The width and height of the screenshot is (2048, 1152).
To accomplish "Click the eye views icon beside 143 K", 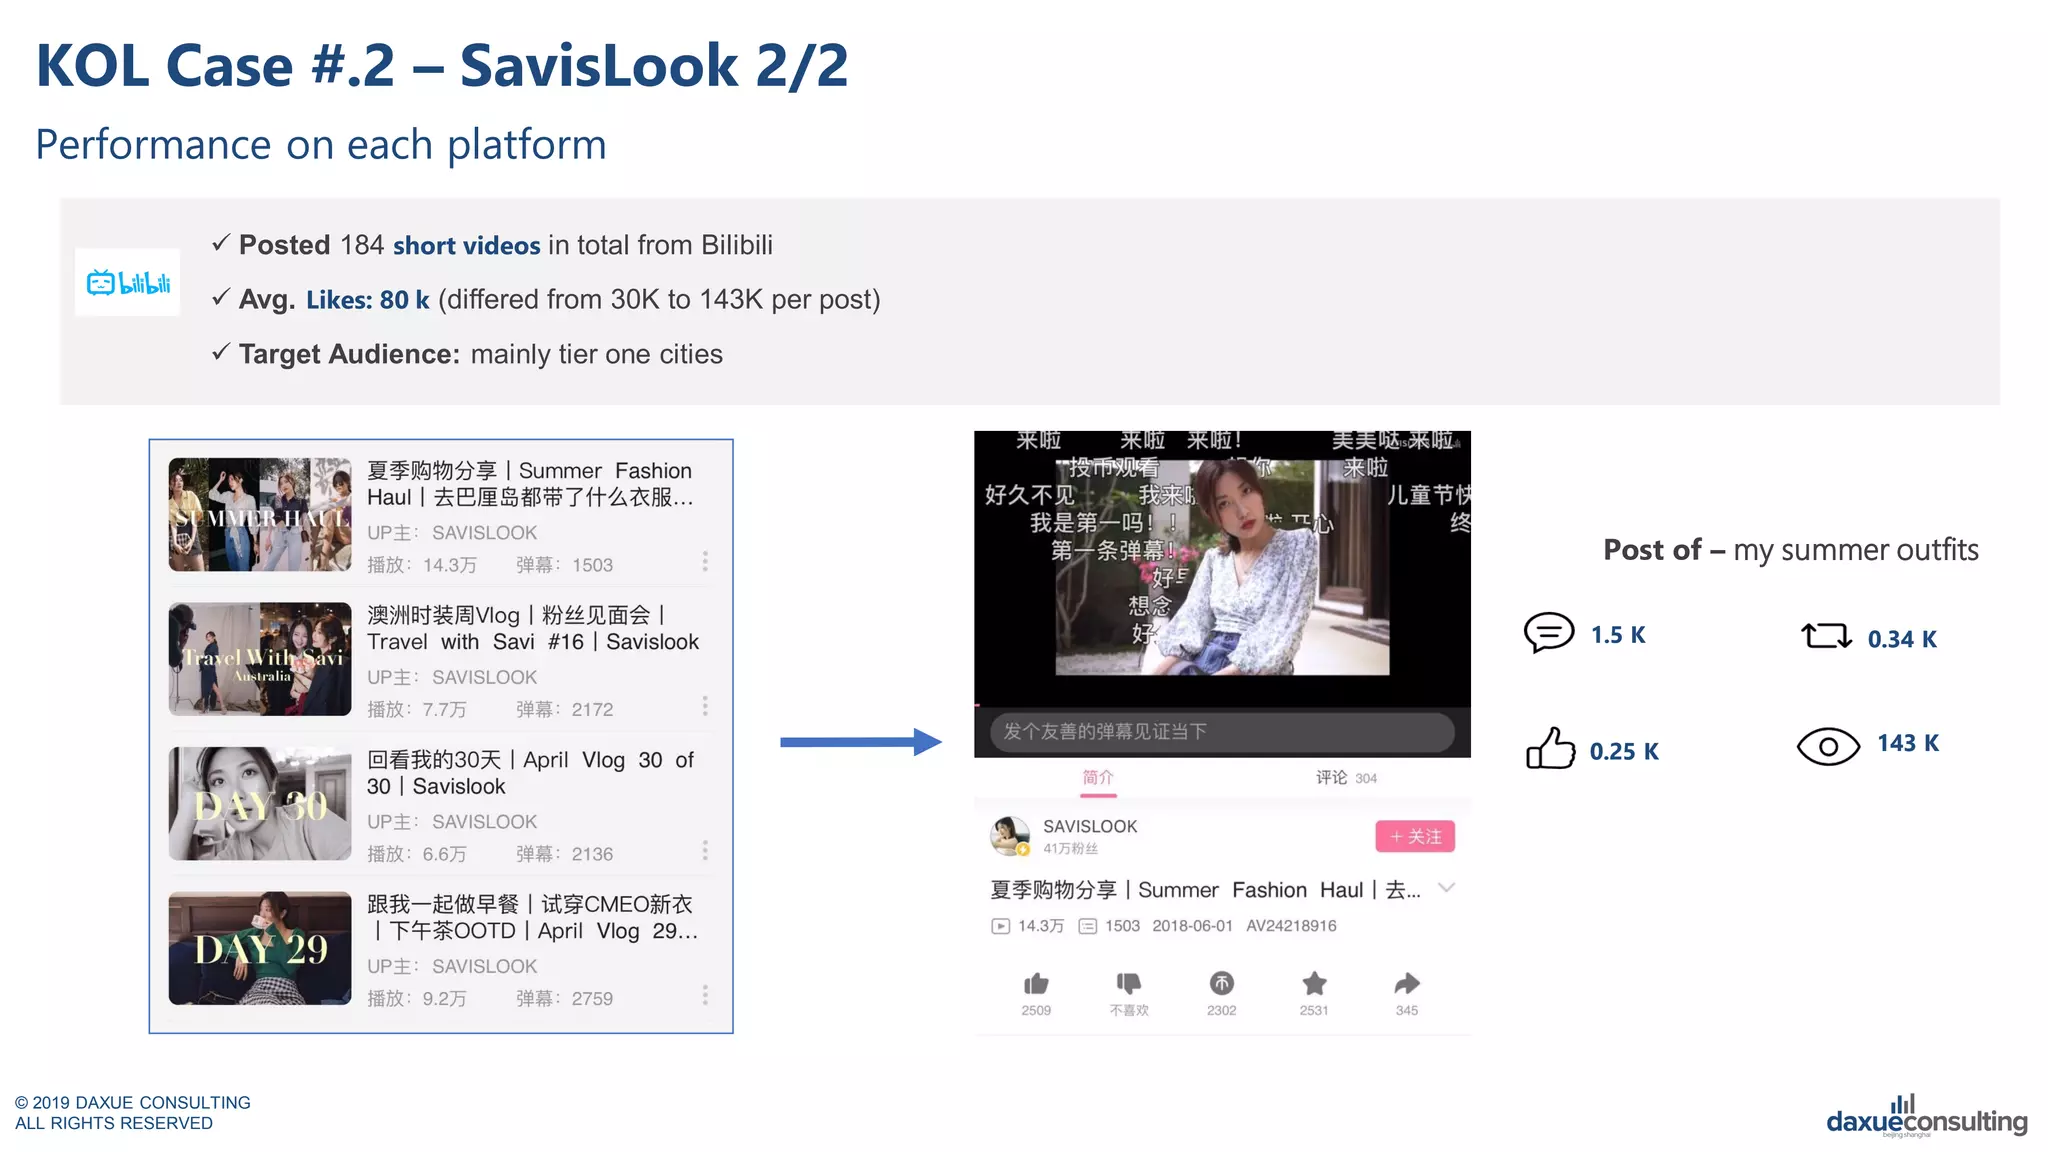I will coord(1828,746).
